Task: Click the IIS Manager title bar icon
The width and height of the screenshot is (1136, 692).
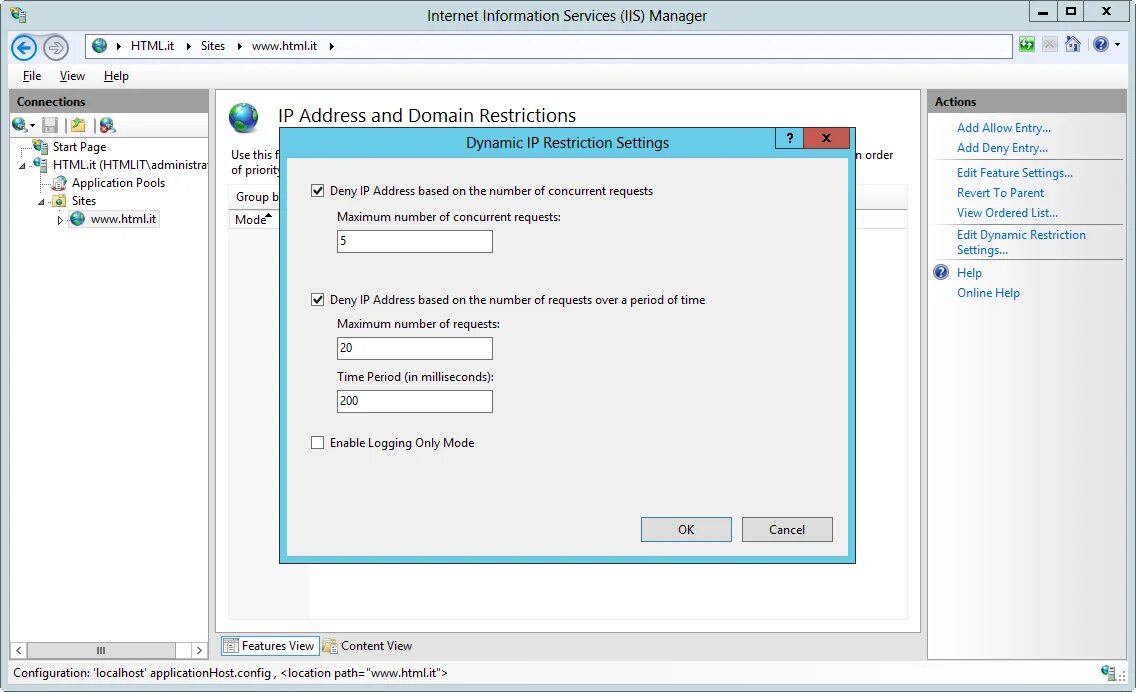Action: 19,14
